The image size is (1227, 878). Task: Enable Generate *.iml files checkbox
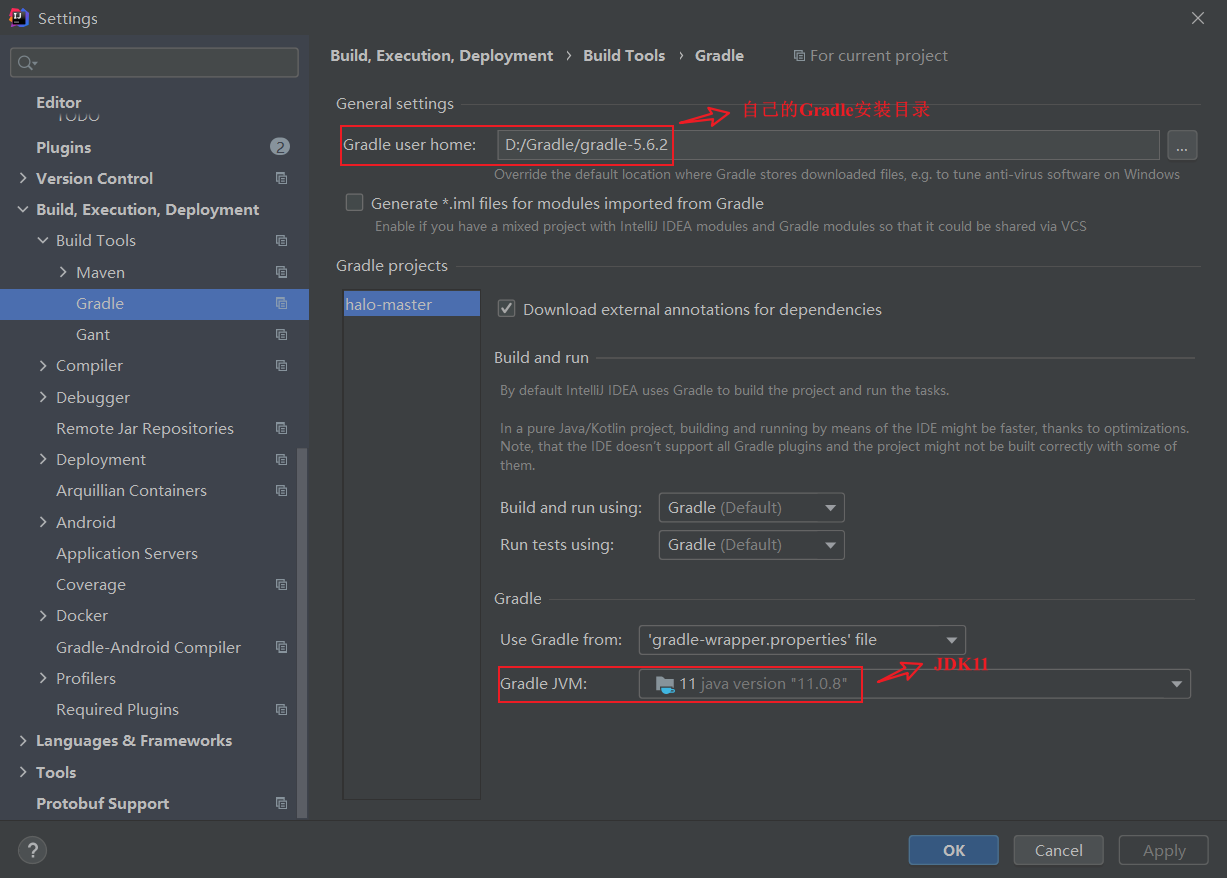click(x=354, y=203)
